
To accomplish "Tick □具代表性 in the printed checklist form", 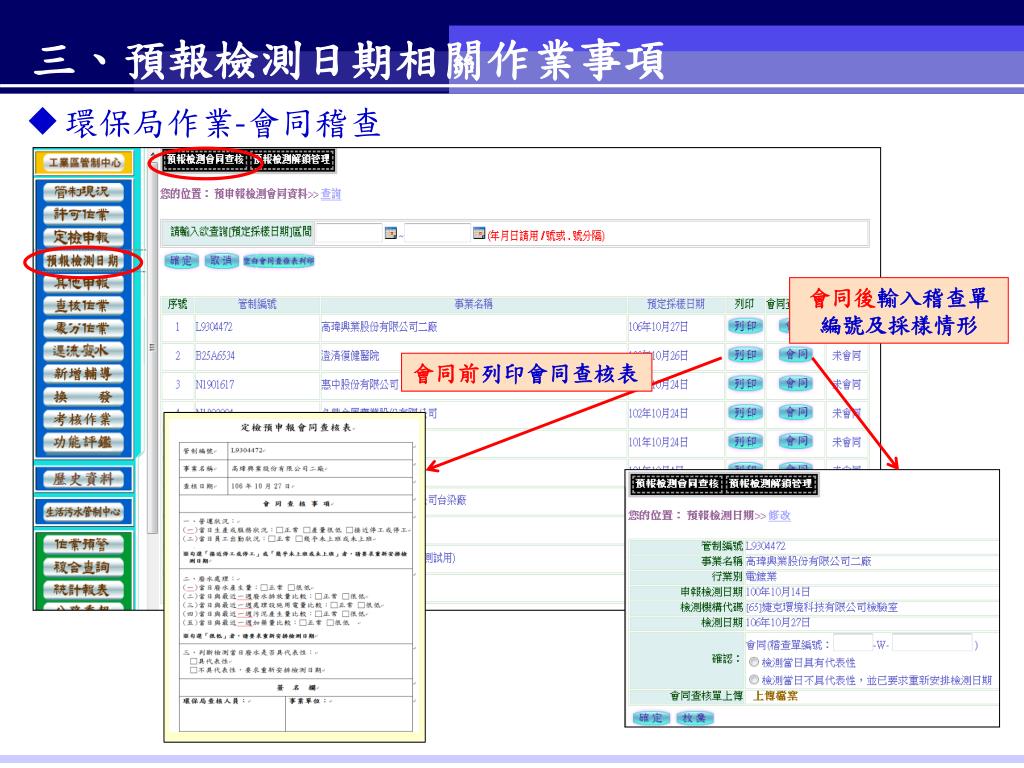I will pos(193,662).
